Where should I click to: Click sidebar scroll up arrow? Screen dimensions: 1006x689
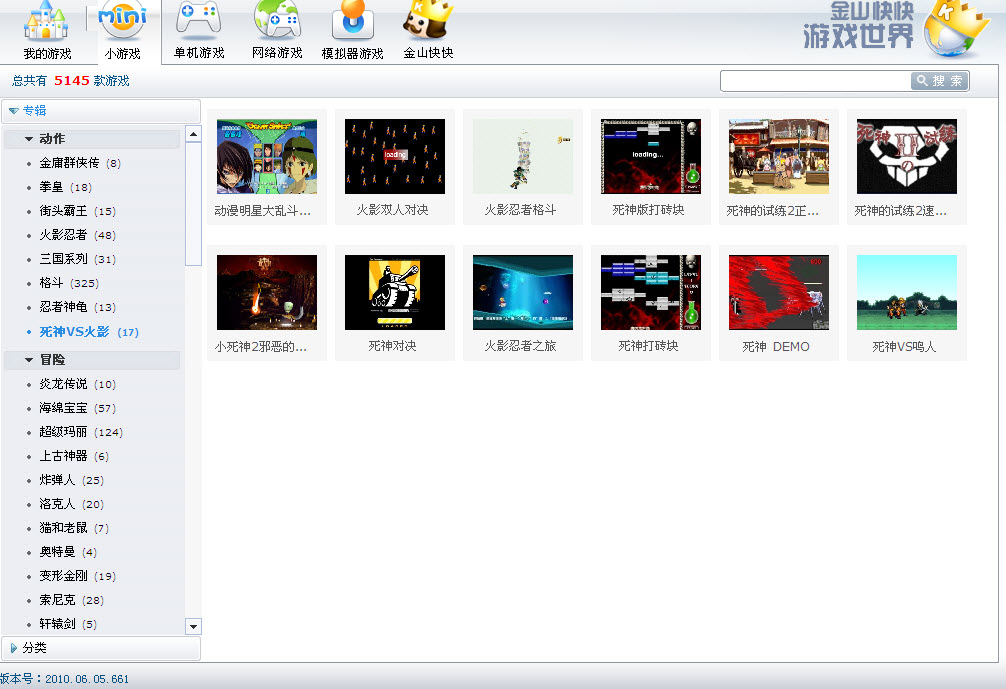point(193,133)
